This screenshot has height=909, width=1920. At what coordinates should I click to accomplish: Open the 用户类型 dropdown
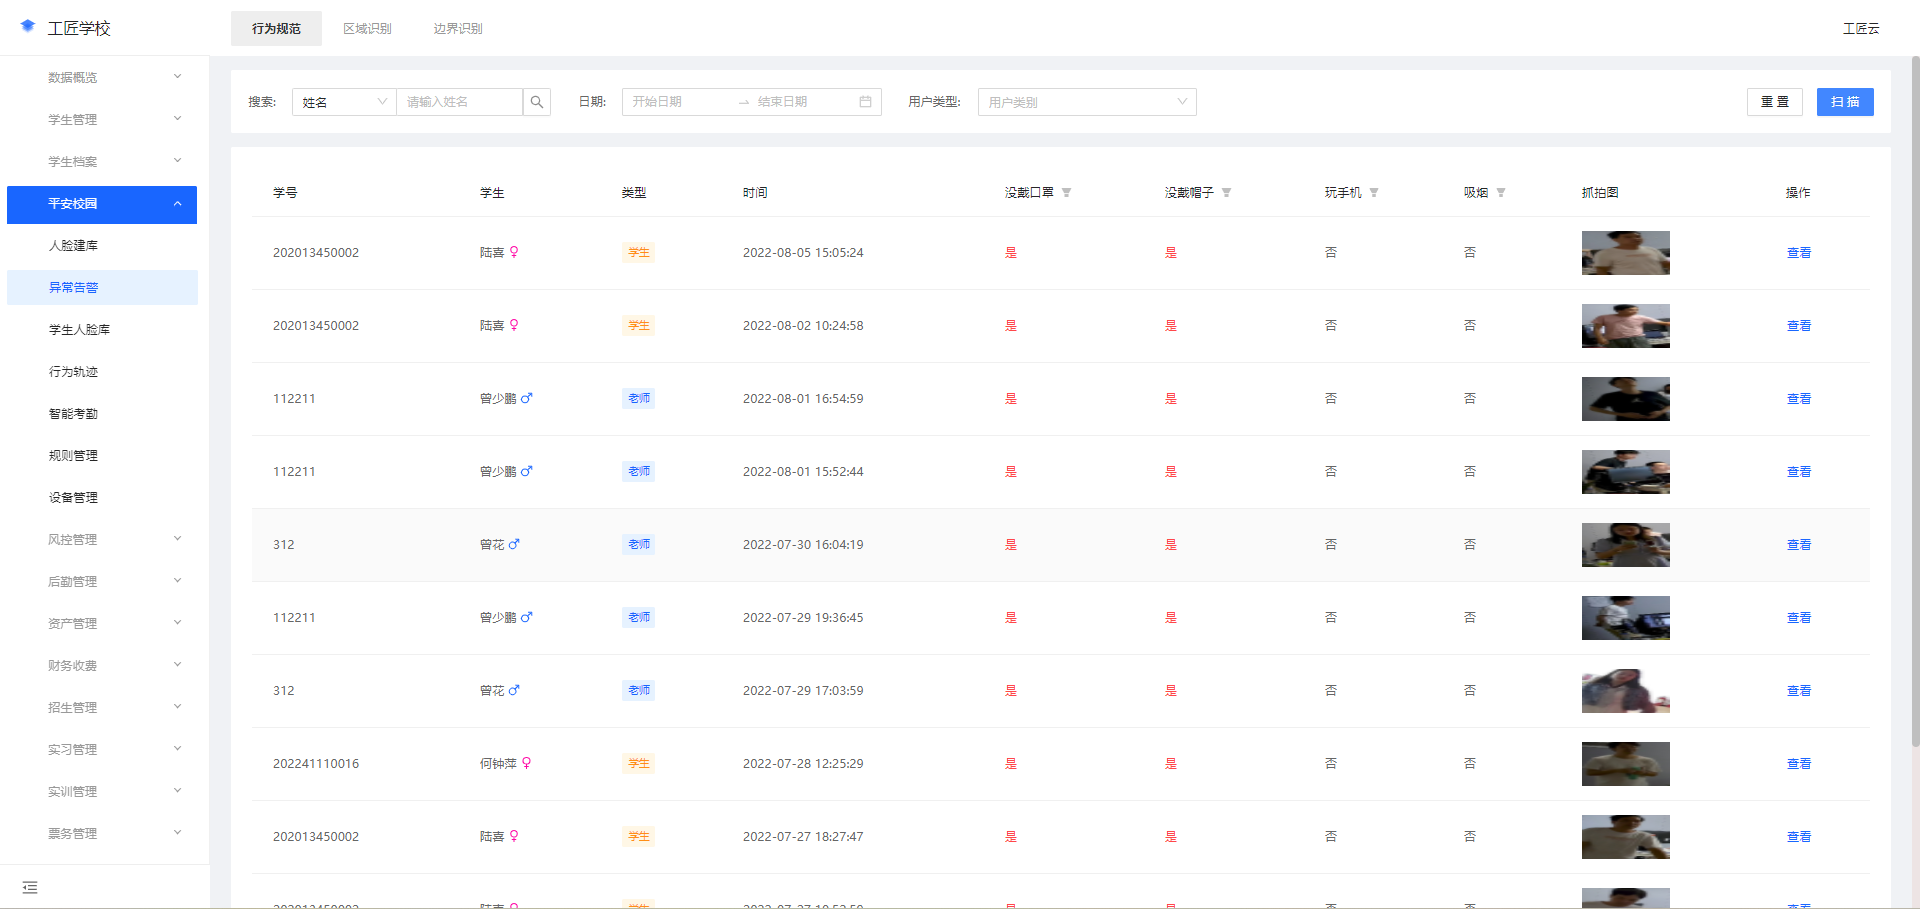1086,101
